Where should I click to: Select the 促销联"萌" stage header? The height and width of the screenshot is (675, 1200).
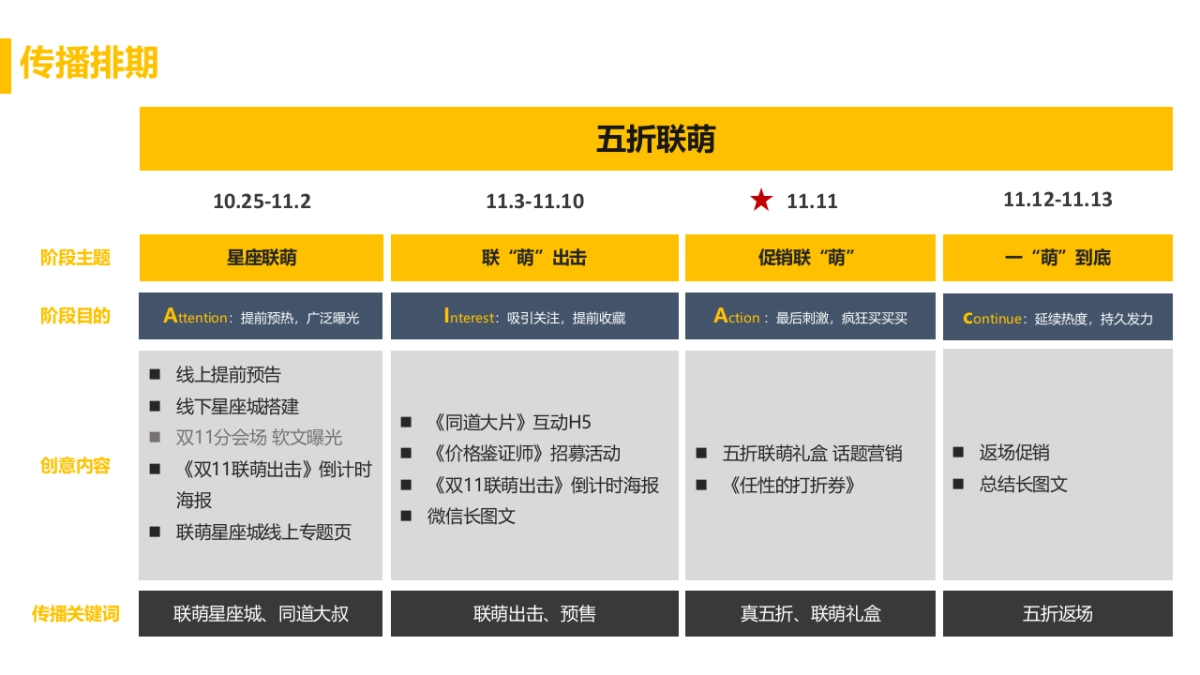tap(809, 257)
